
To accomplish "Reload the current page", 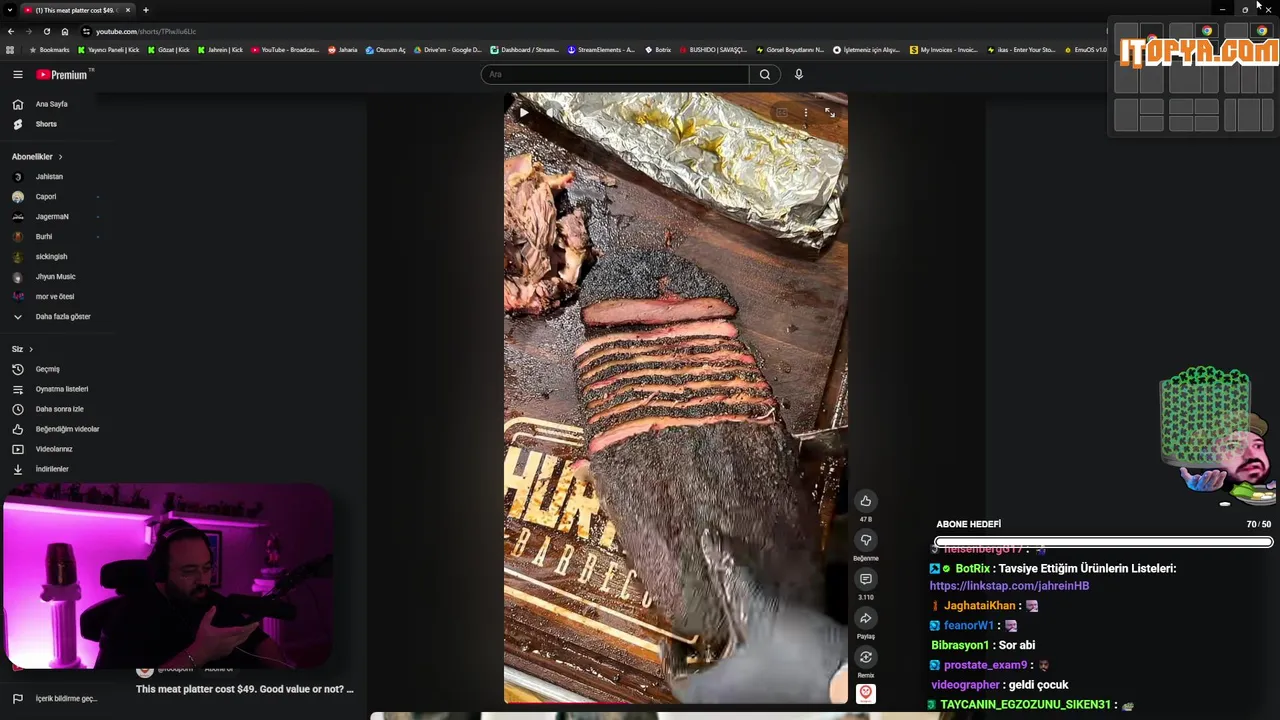I will 46,31.
